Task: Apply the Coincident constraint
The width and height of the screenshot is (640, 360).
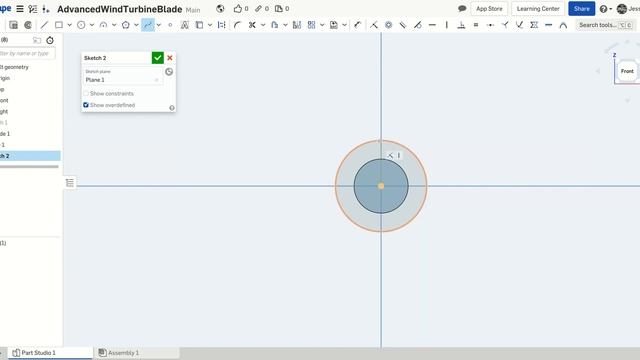Action: (374, 25)
